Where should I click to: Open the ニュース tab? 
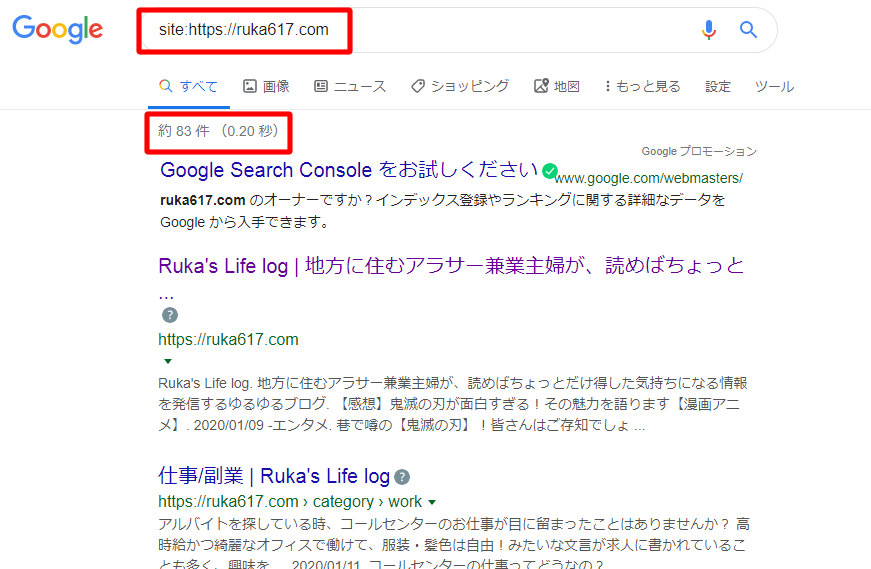350,86
